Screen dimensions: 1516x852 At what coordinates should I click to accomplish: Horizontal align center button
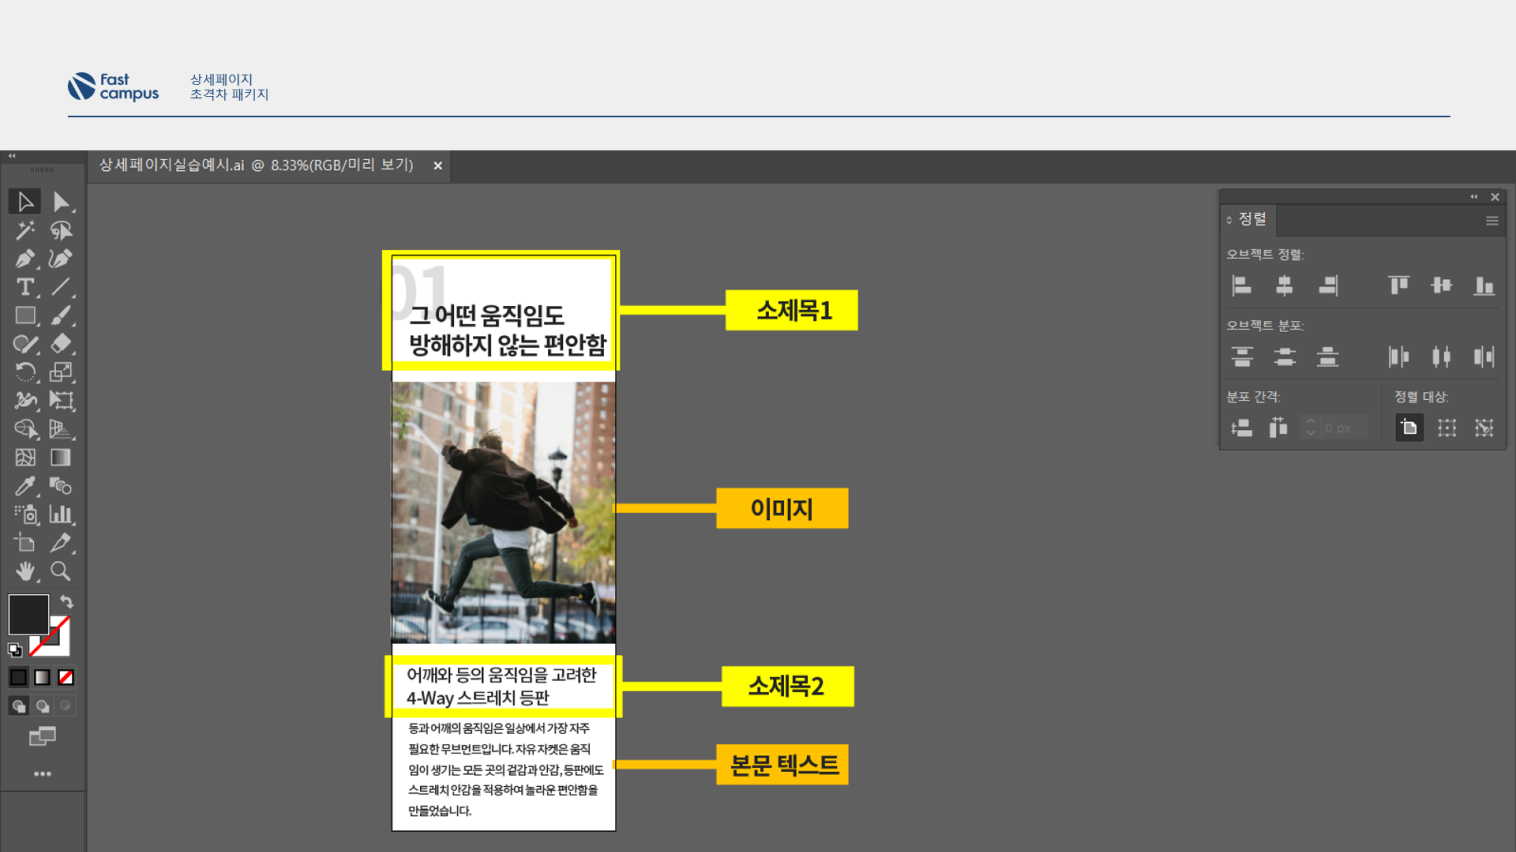[x=1285, y=286]
